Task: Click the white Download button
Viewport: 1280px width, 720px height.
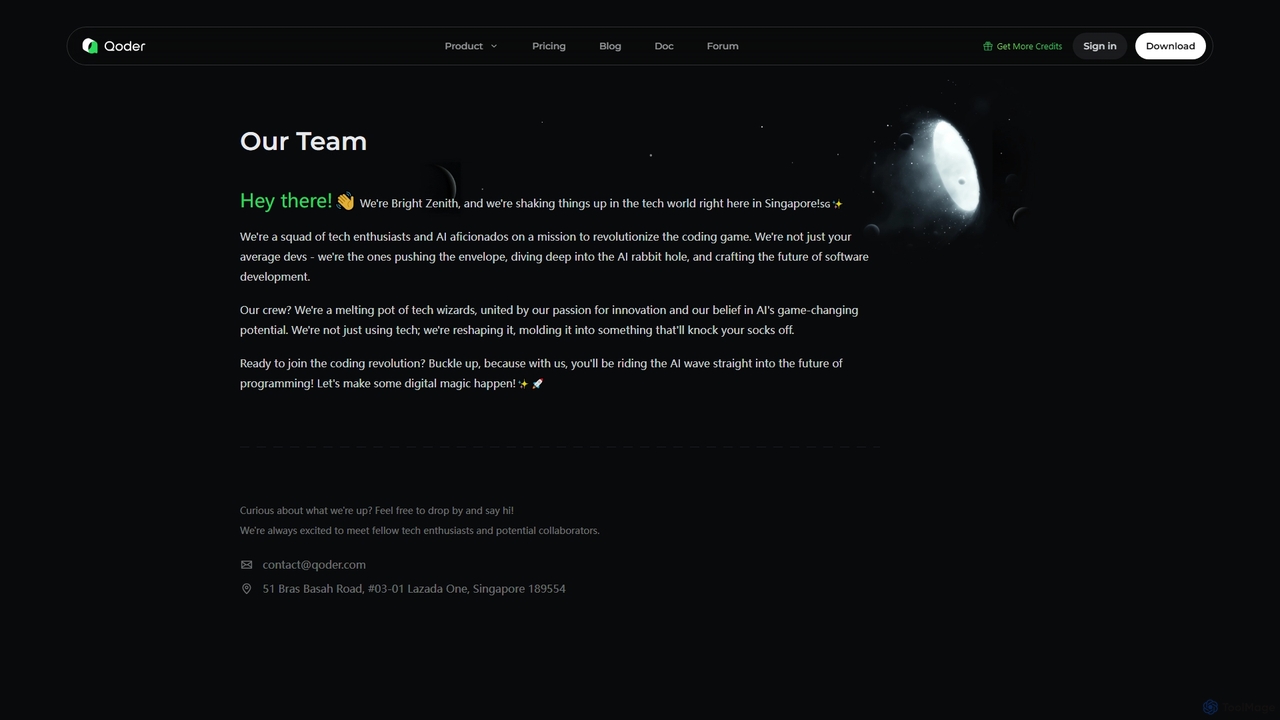Action: click(x=1170, y=46)
